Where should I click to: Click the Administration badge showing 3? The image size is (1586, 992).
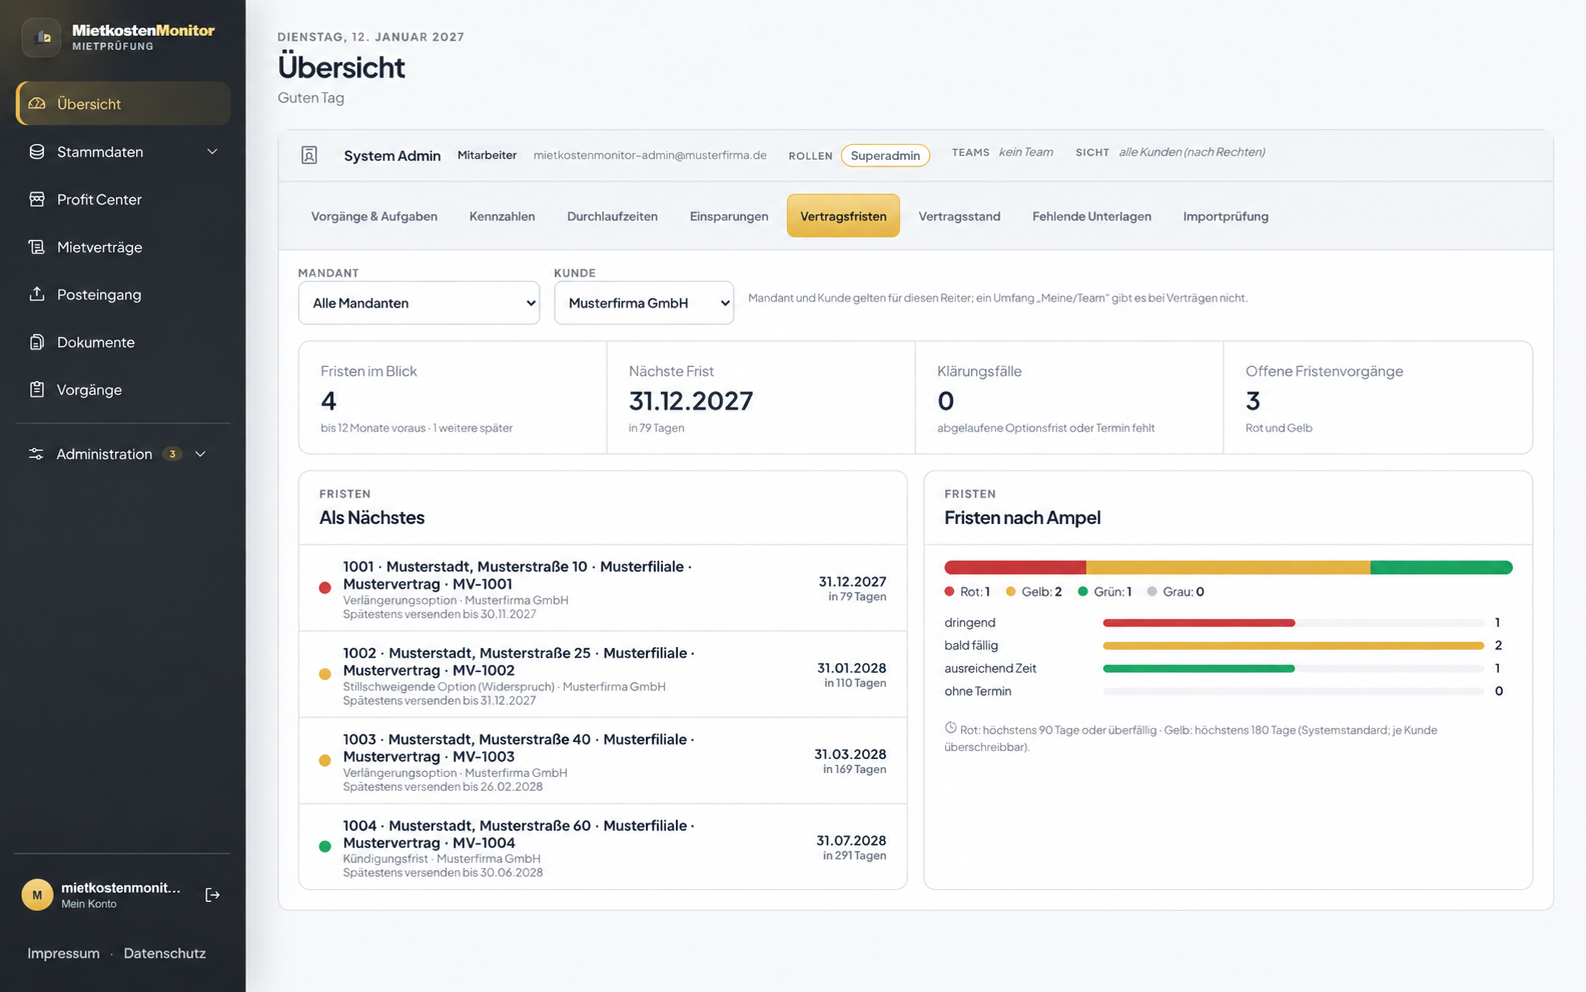[173, 454]
